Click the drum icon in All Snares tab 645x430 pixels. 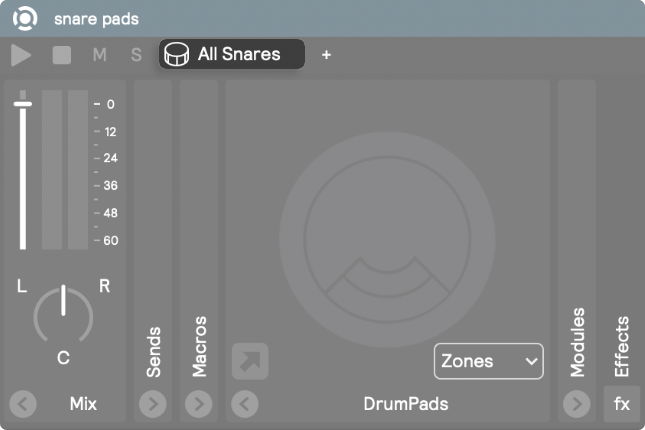pos(177,54)
